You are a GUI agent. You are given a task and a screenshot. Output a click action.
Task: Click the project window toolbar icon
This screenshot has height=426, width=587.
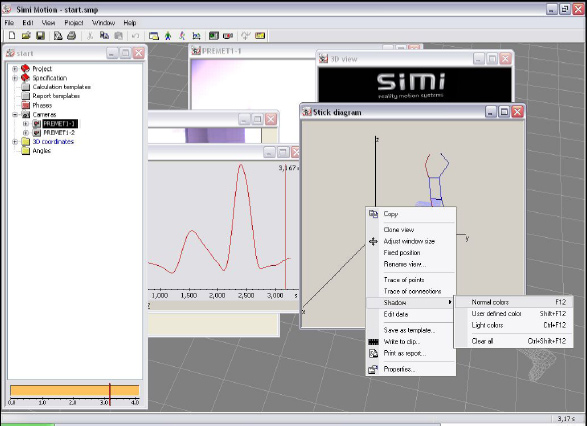(153, 36)
